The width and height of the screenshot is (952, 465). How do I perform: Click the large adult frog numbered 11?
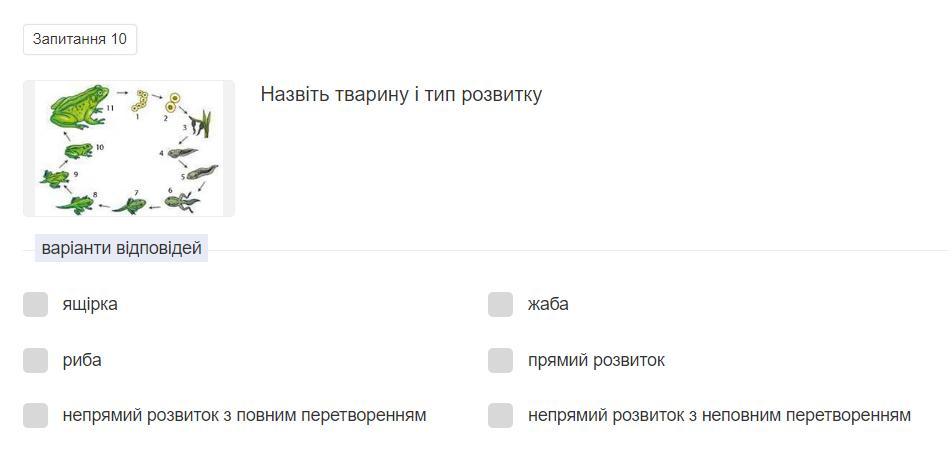(78, 106)
